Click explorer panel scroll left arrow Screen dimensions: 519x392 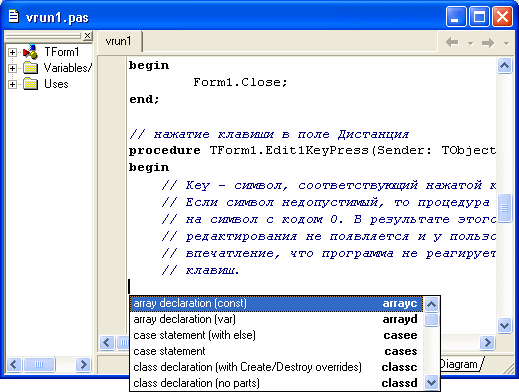14,364
